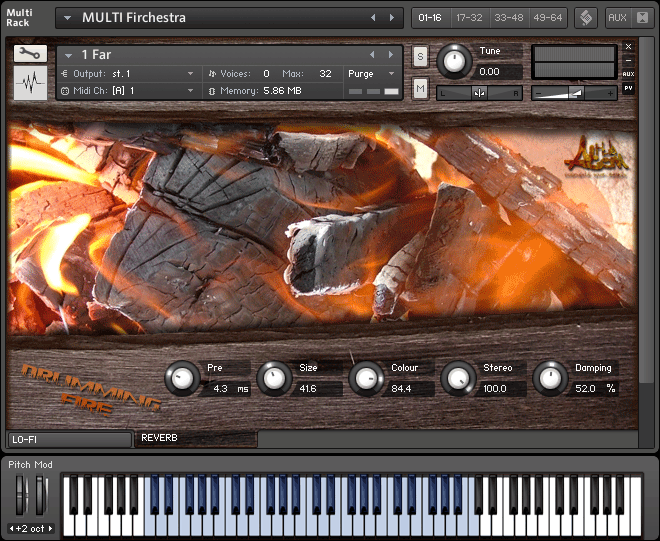Click the Pre delay knob
660x541 pixels.
182,378
